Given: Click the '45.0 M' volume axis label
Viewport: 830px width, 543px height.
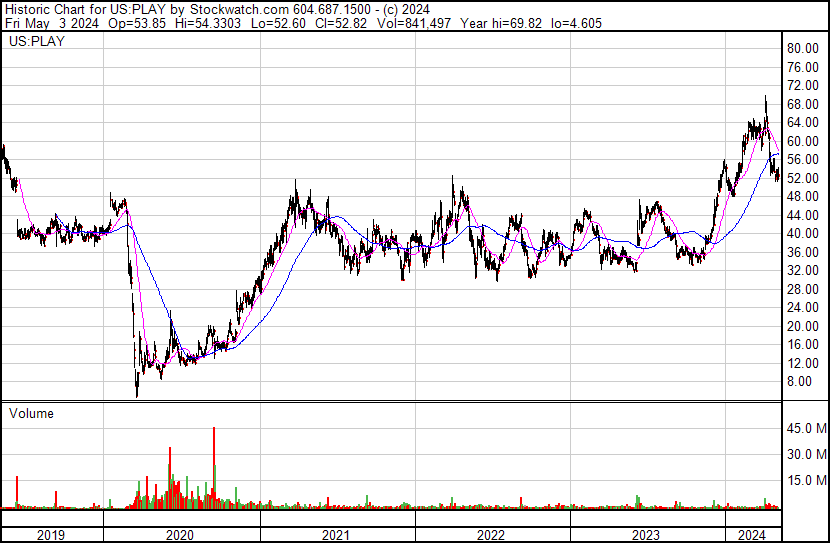Looking at the screenshot, I should tap(807, 428).
